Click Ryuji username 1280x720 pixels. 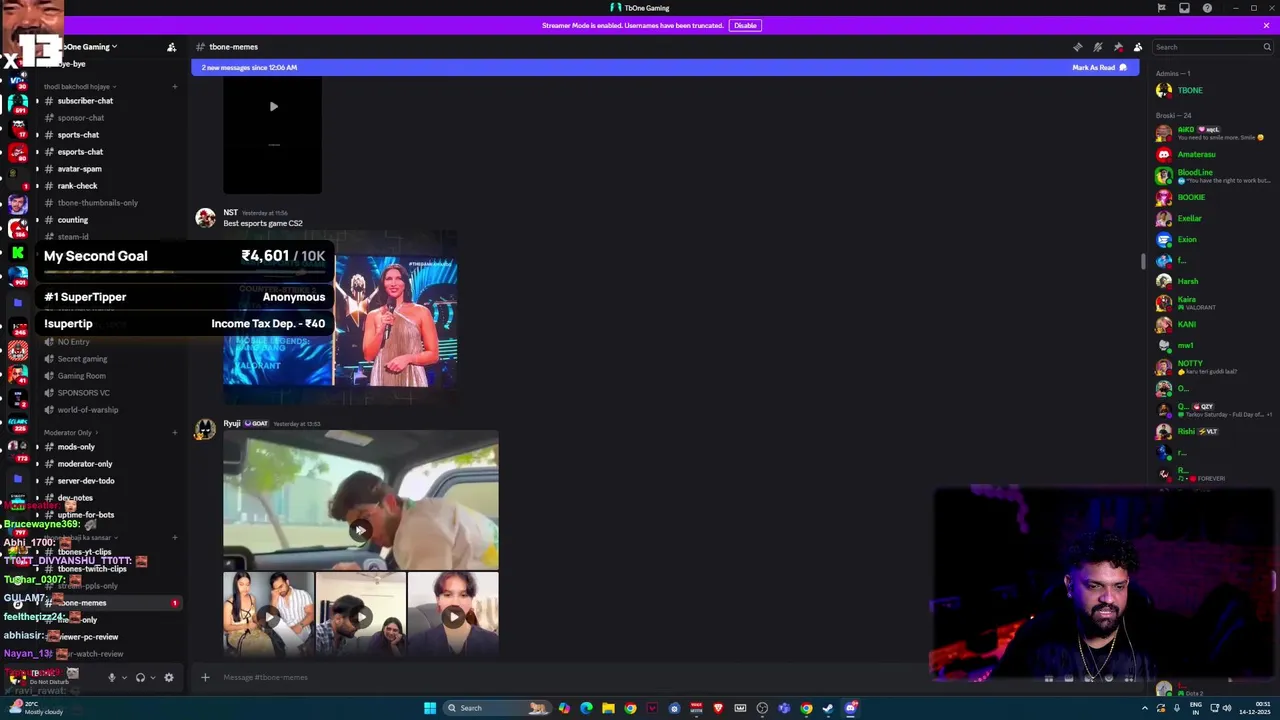pos(231,424)
